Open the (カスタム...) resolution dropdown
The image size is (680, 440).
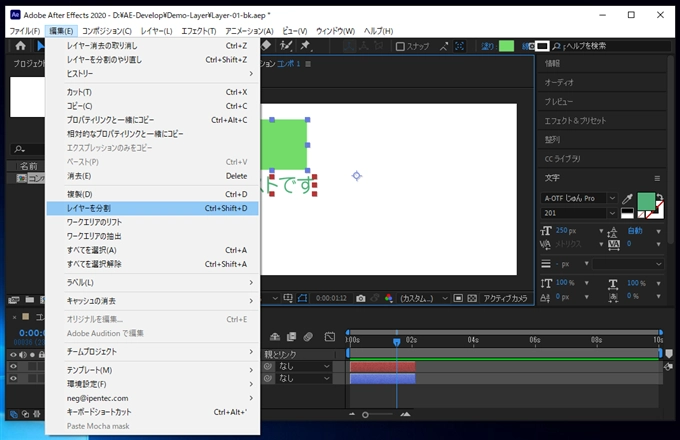point(423,298)
